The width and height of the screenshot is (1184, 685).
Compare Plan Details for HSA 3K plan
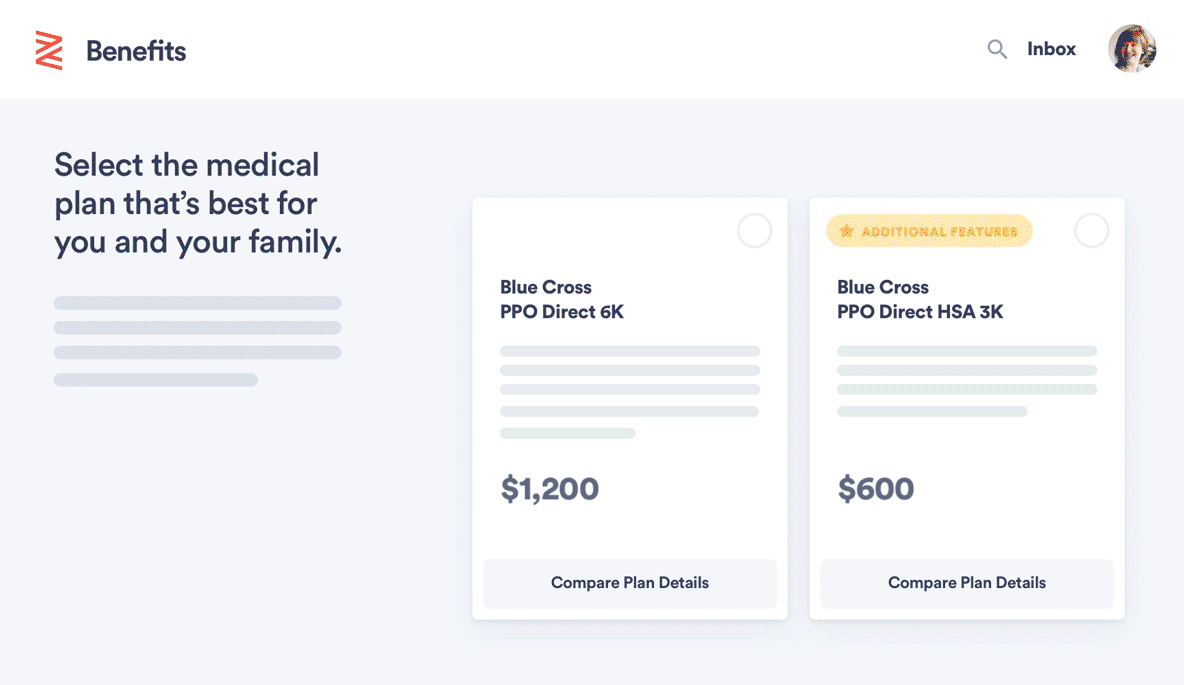[967, 583]
